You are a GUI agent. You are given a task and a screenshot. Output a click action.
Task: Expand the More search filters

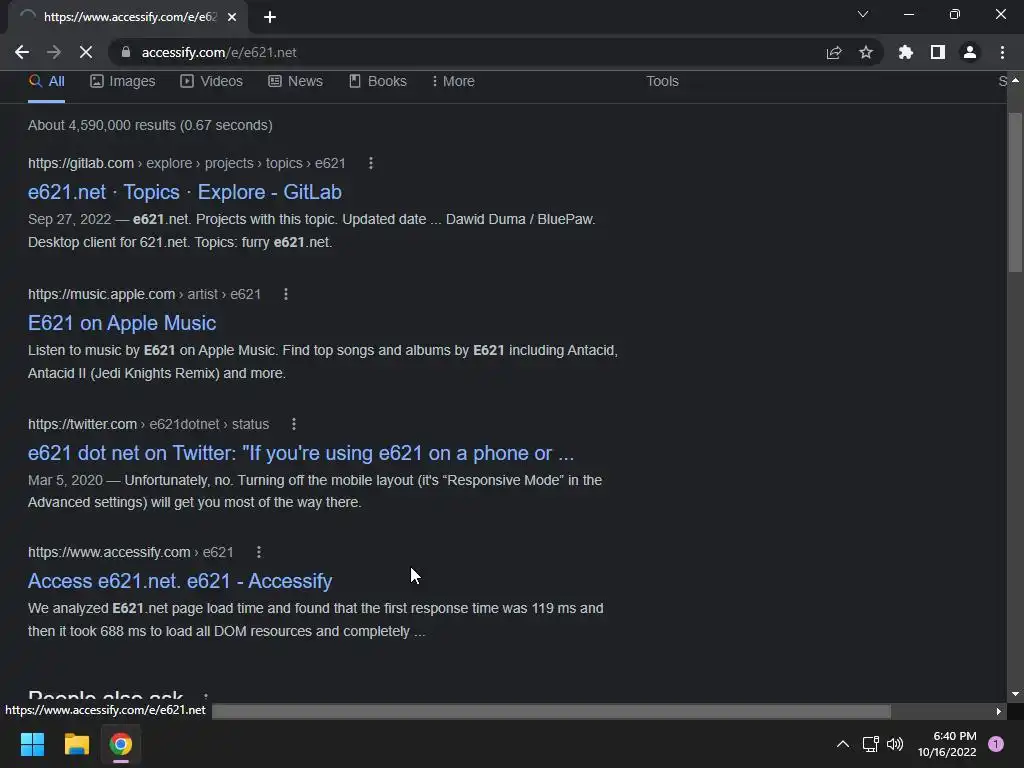pyautogui.click(x=453, y=82)
